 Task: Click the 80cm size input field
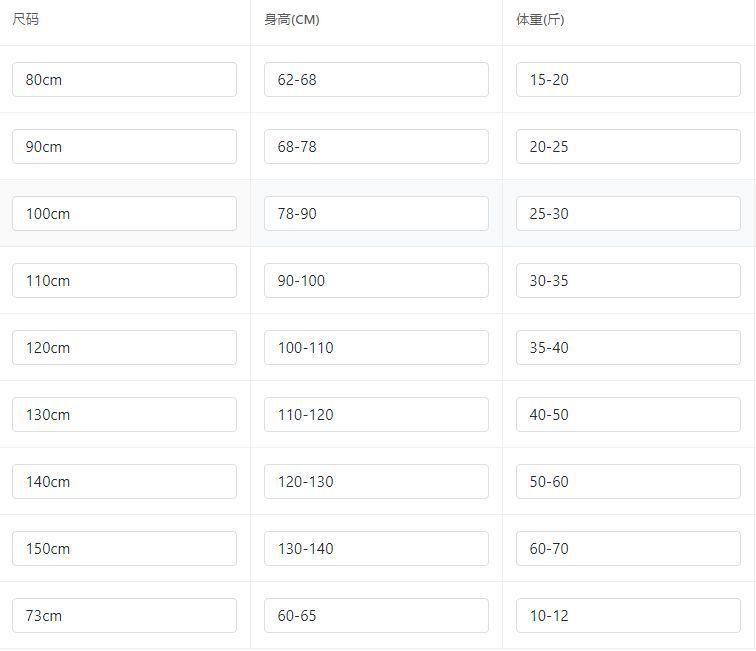point(124,80)
